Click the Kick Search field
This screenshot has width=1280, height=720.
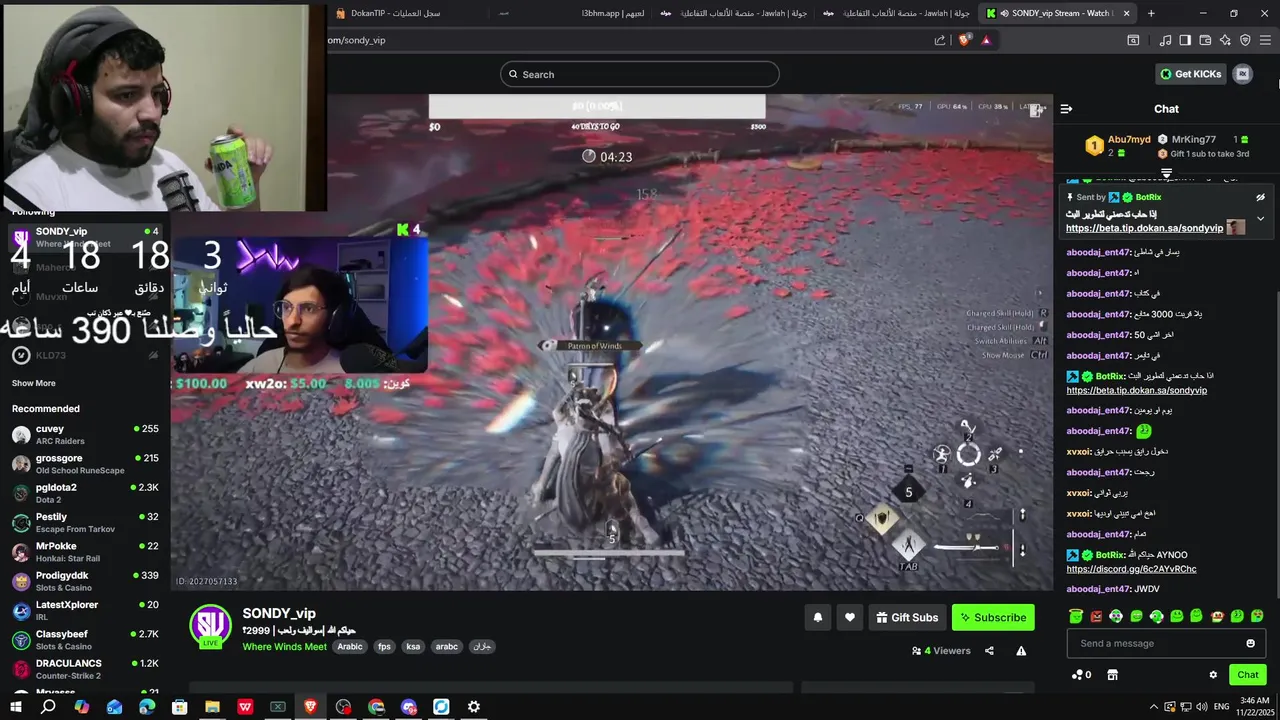click(640, 74)
